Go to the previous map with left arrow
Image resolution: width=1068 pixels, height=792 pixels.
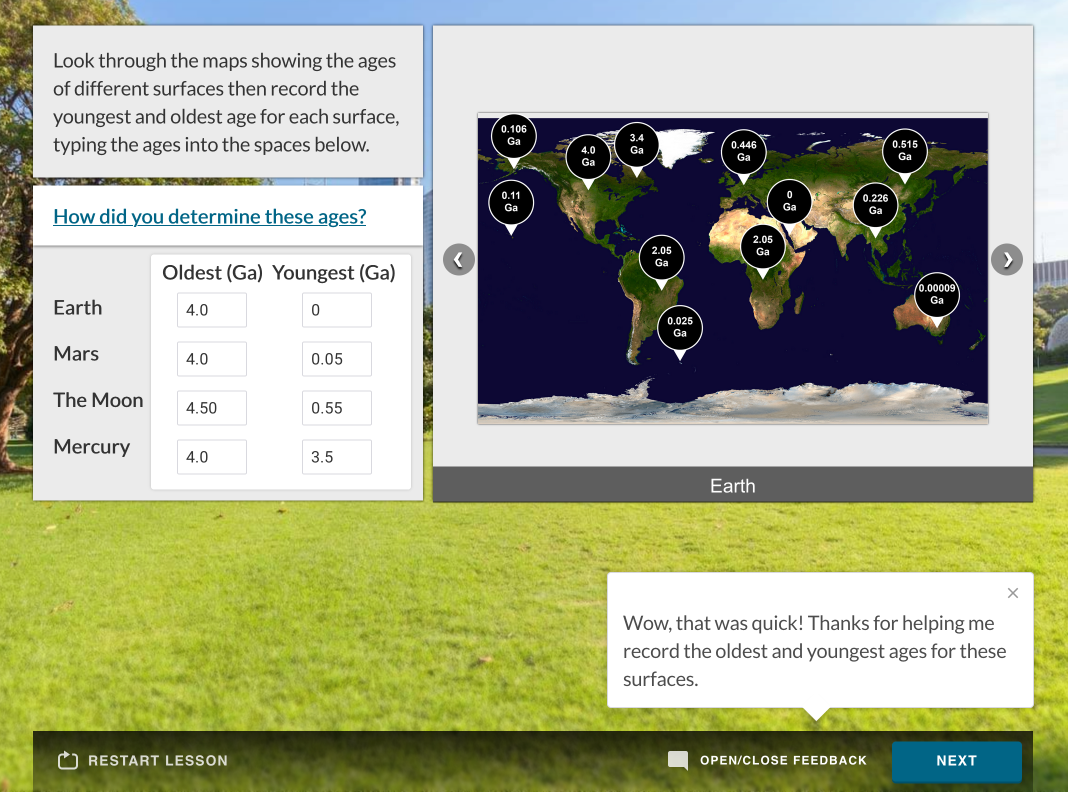click(458, 259)
